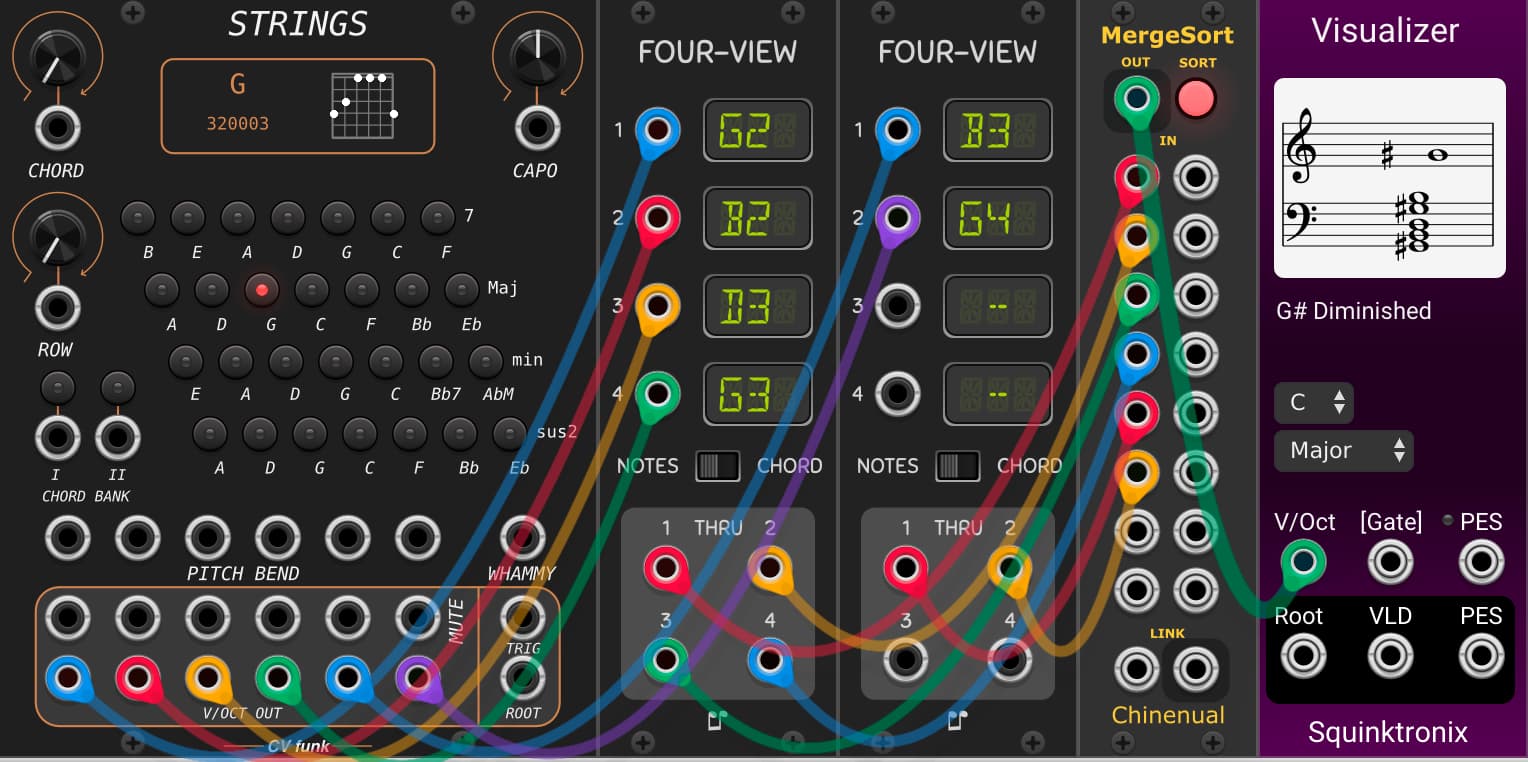
Task: Click the Root output jack on Visualizer
Action: coord(1301,656)
